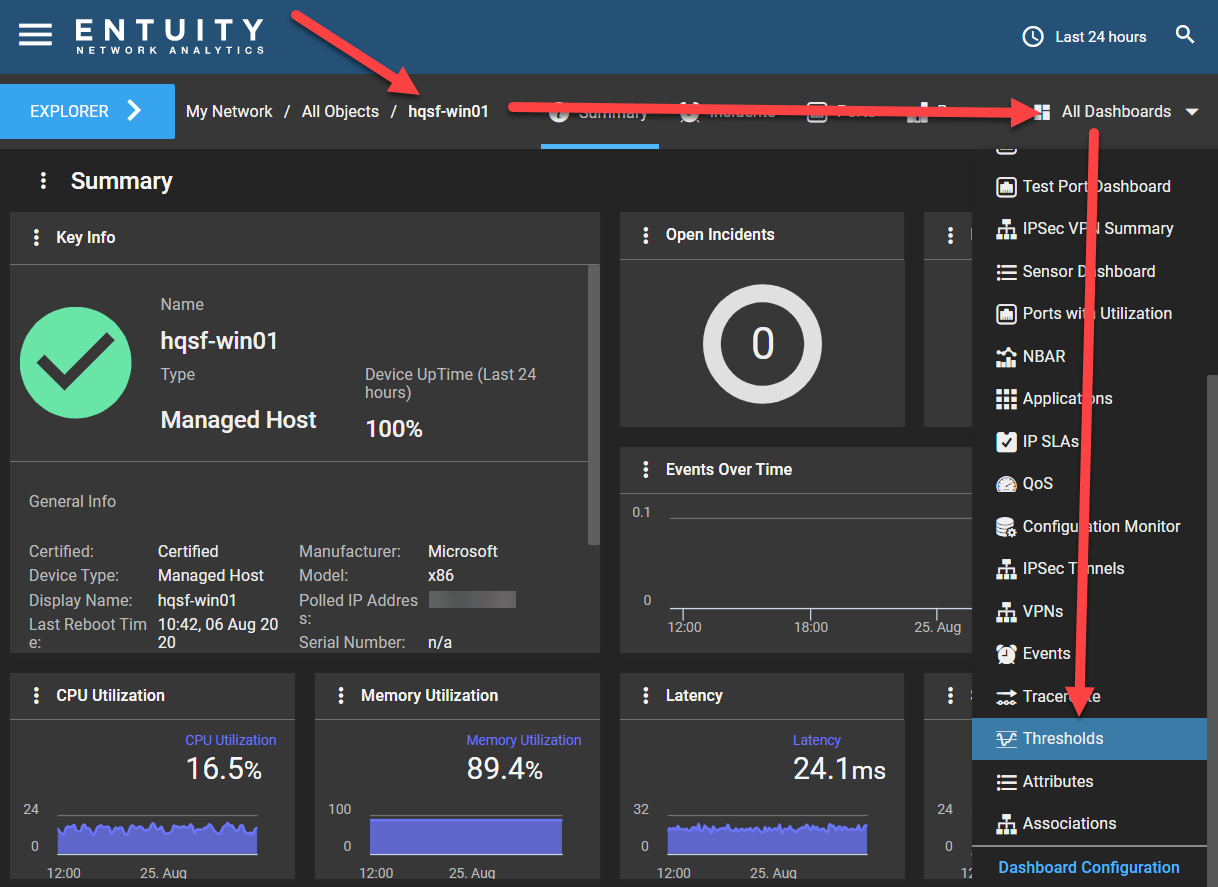Click the Key Info panel scrollbar
The width and height of the screenshot is (1218, 887).
pos(594,405)
